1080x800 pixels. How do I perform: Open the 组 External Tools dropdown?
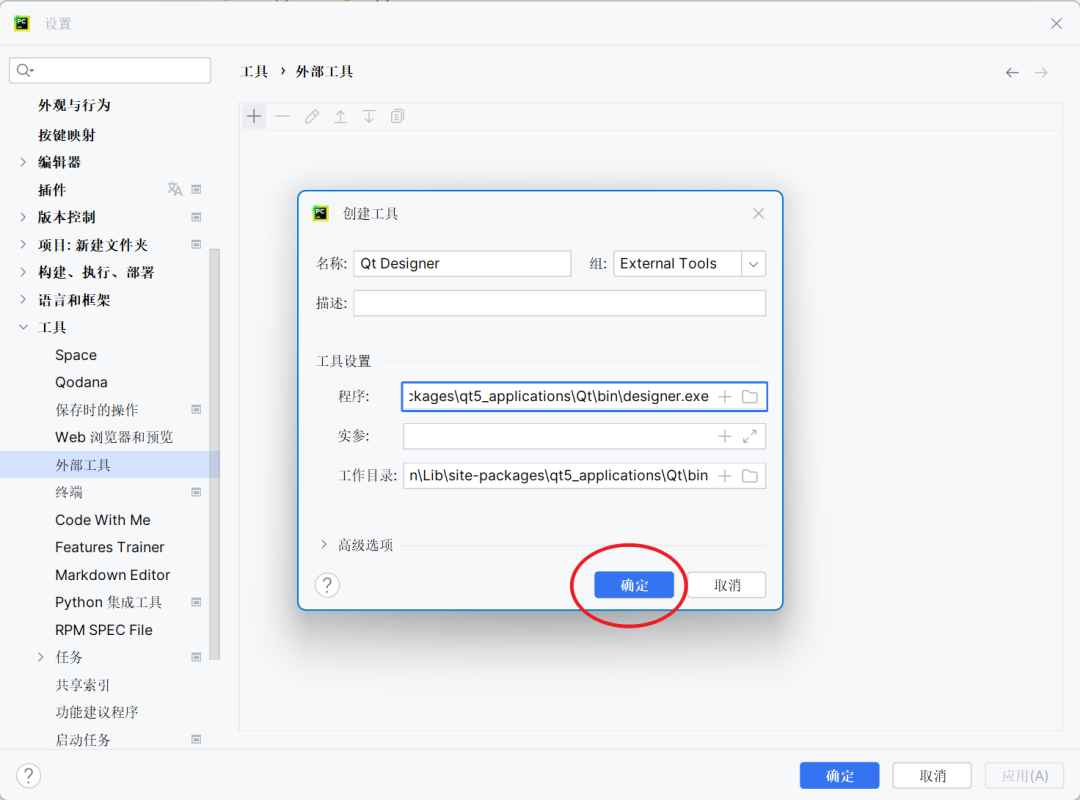(754, 264)
